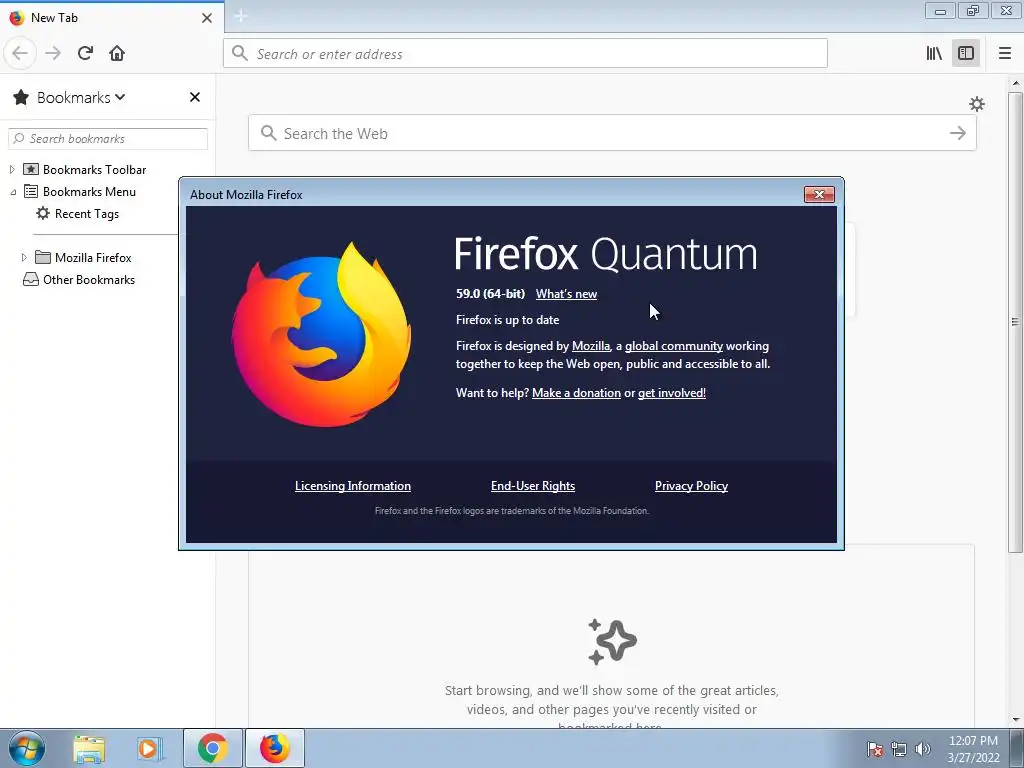
Task: Open Licensing Information link
Action: pyautogui.click(x=353, y=486)
